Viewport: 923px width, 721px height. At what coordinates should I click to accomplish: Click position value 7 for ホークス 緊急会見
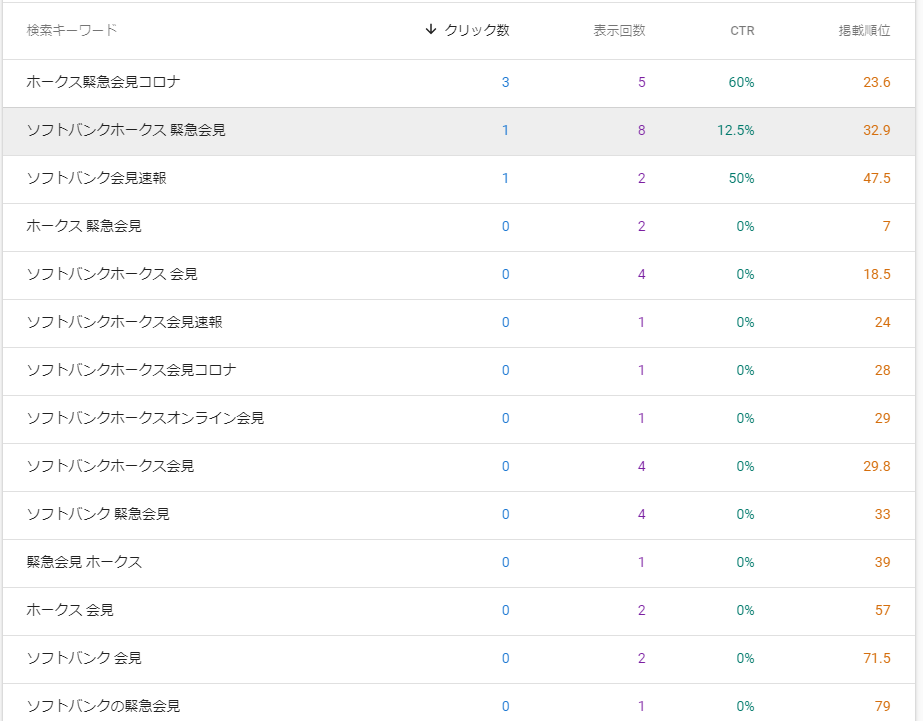(x=887, y=226)
